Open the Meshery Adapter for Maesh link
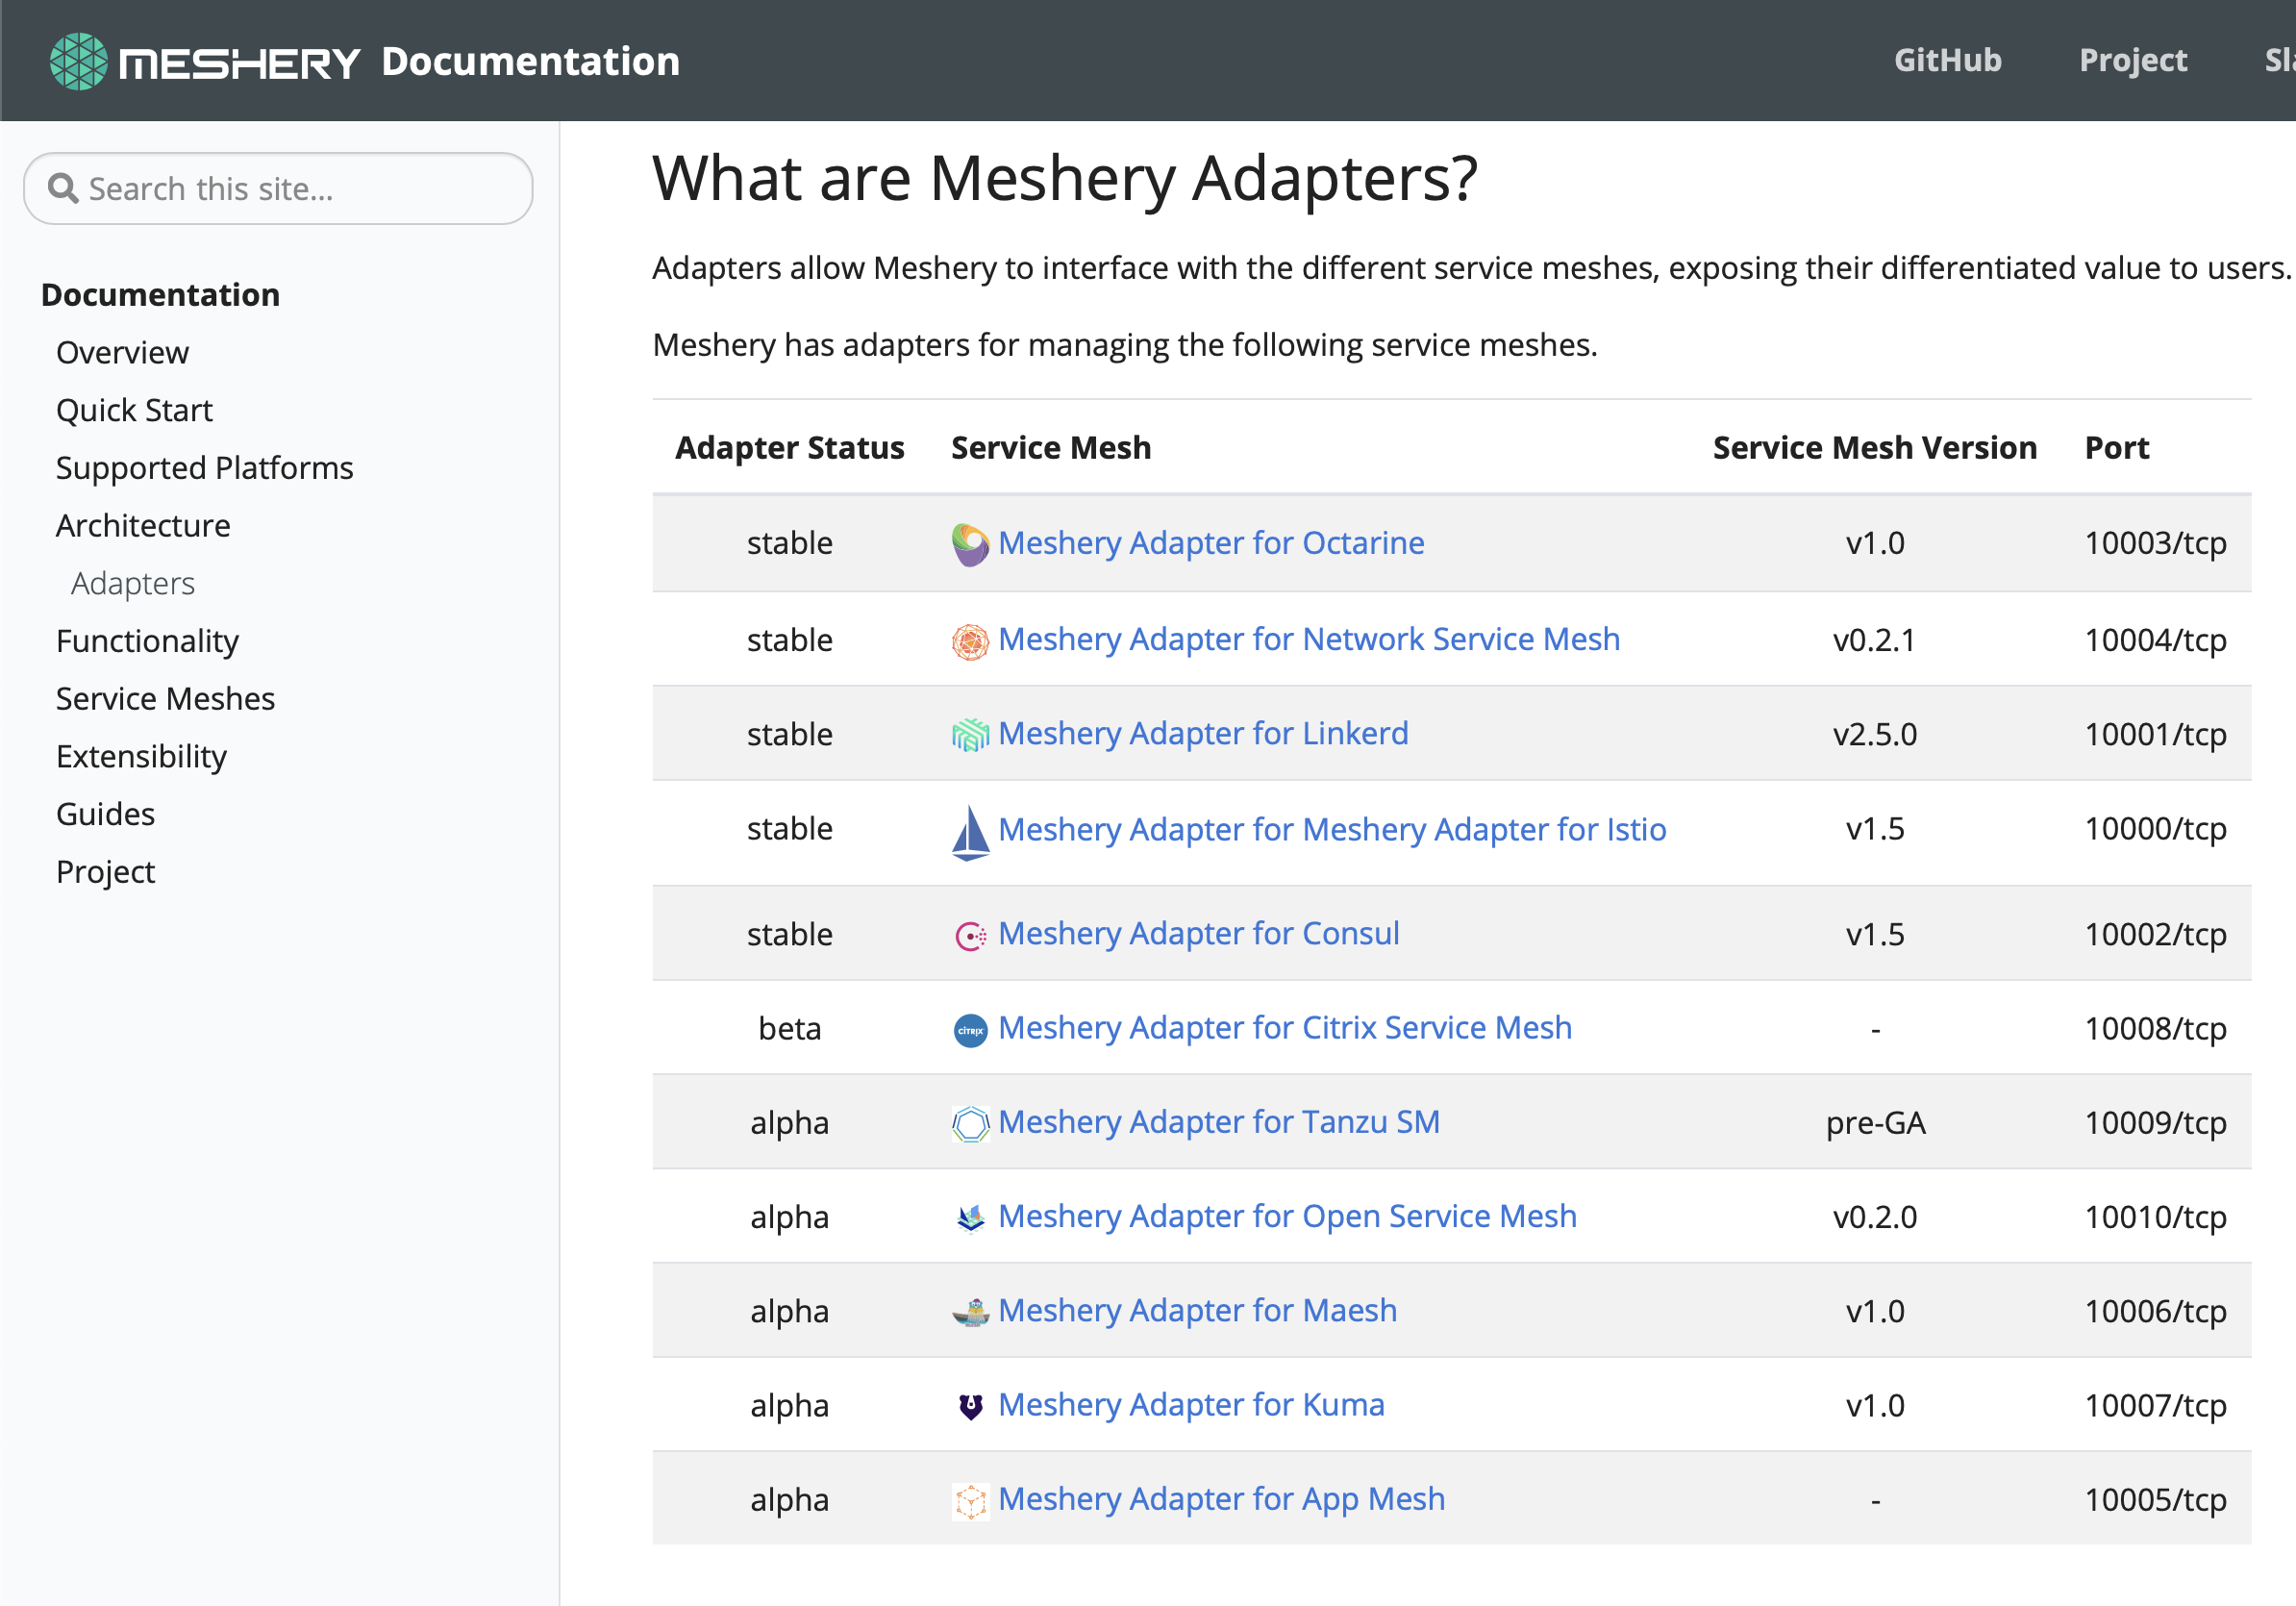The height and width of the screenshot is (1606, 2296). 1197,1311
